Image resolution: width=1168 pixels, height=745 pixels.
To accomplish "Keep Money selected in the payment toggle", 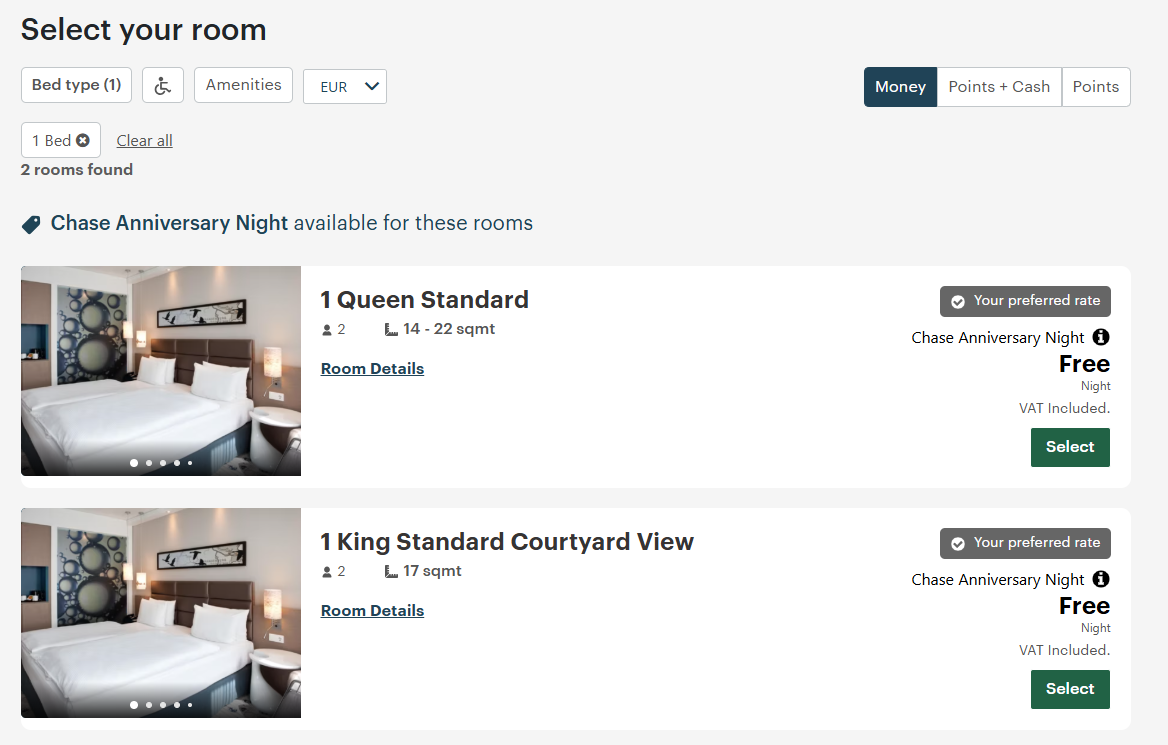I will 900,87.
